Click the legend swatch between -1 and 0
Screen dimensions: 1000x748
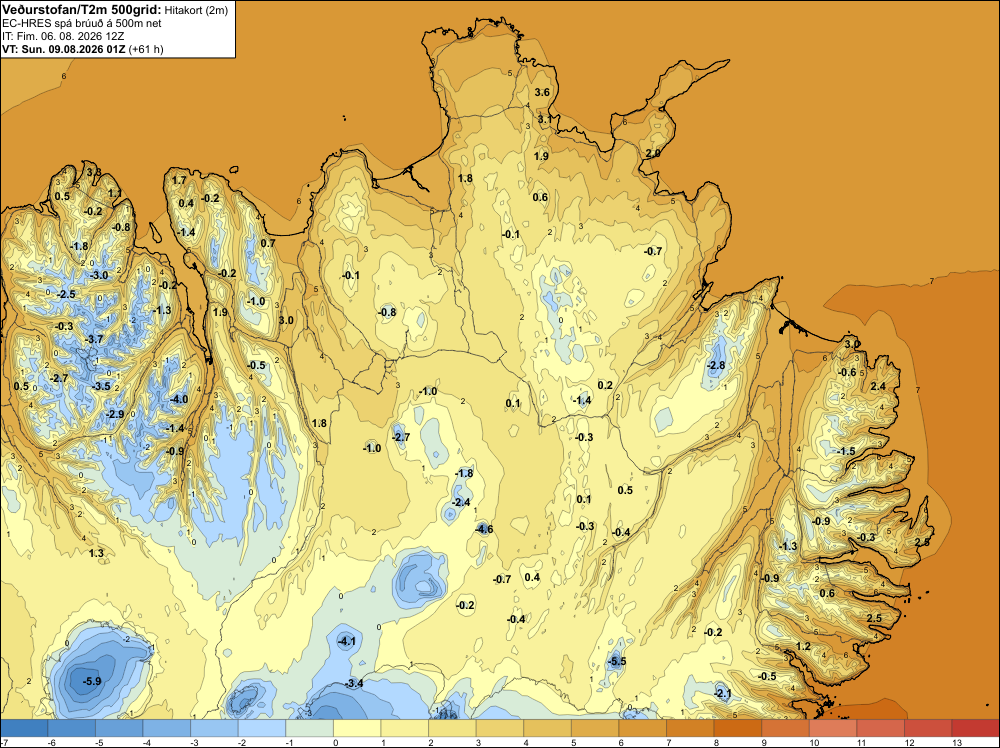(x=309, y=728)
